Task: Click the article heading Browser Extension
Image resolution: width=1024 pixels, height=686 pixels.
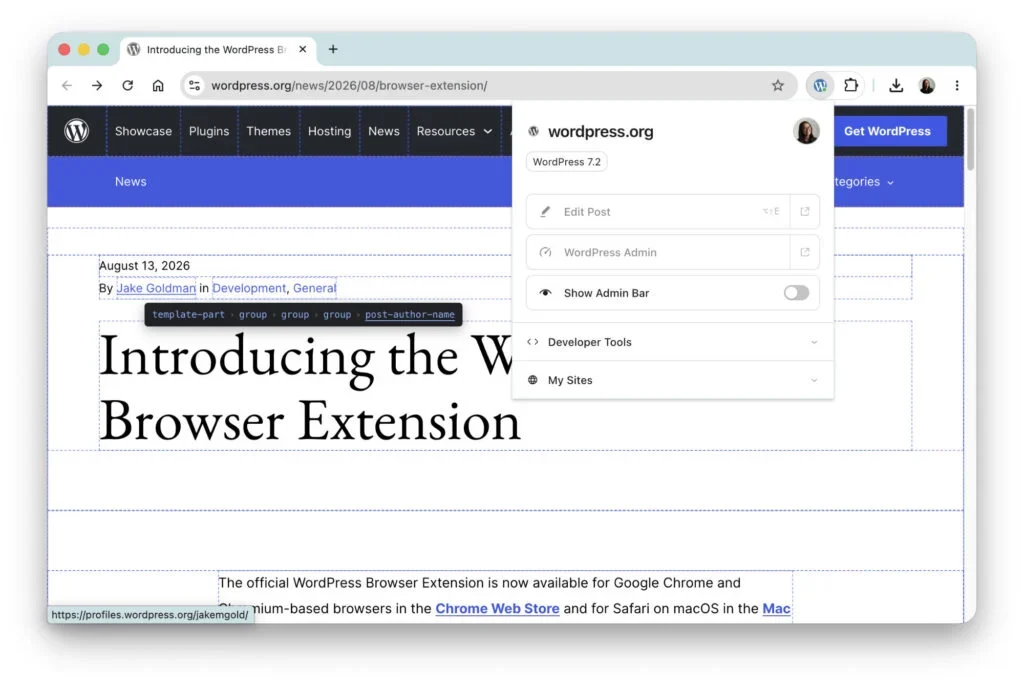Action: tap(310, 421)
